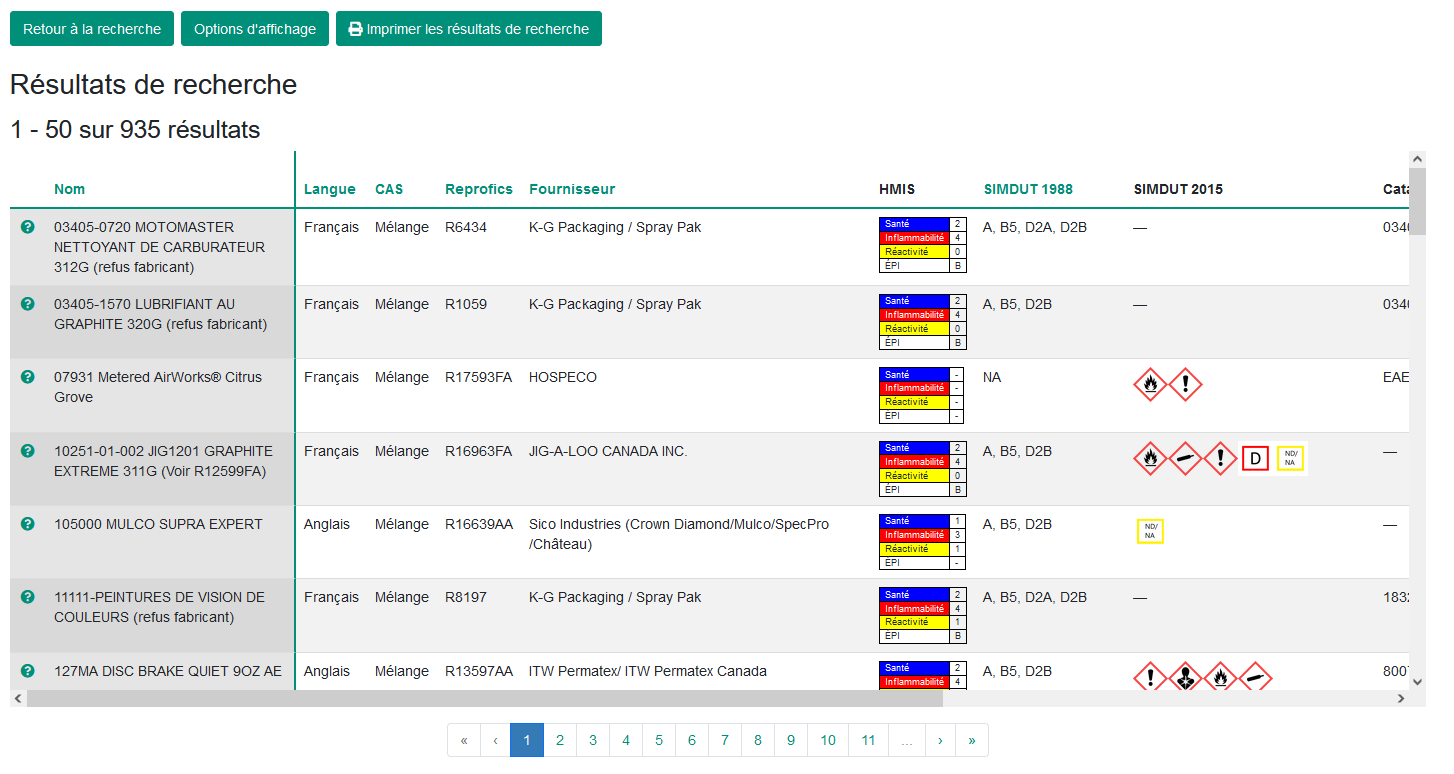Click health hazard pictogram in ITW Permatex row

pyautogui.click(x=1185, y=677)
